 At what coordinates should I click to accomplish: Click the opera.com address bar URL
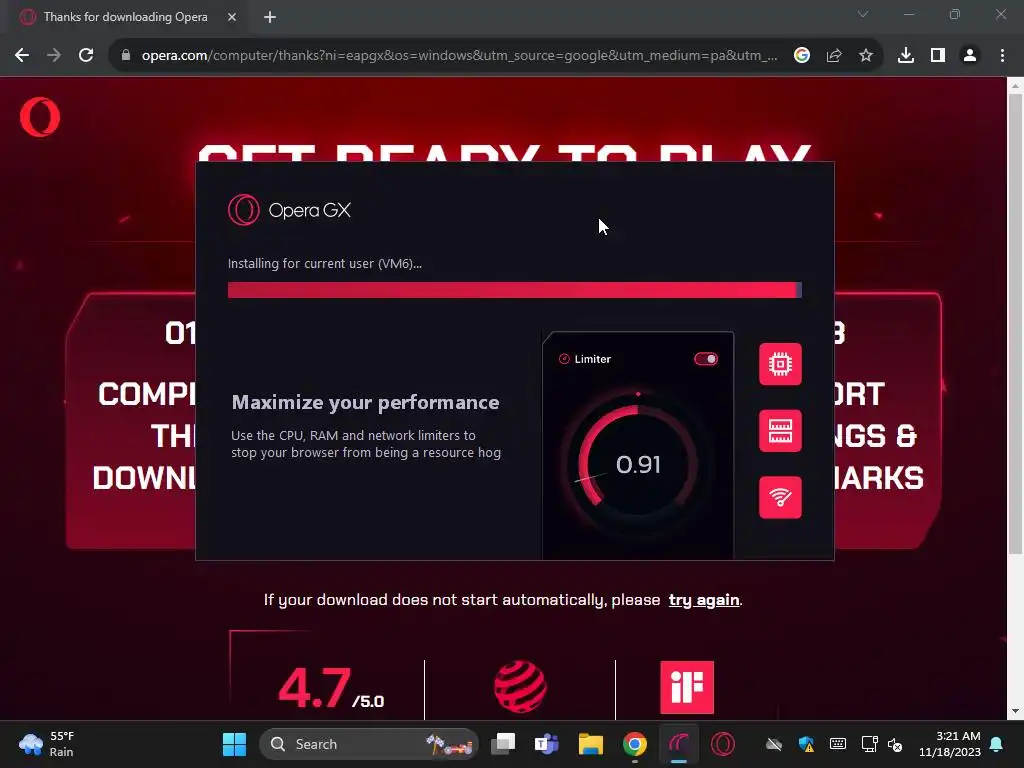459,56
